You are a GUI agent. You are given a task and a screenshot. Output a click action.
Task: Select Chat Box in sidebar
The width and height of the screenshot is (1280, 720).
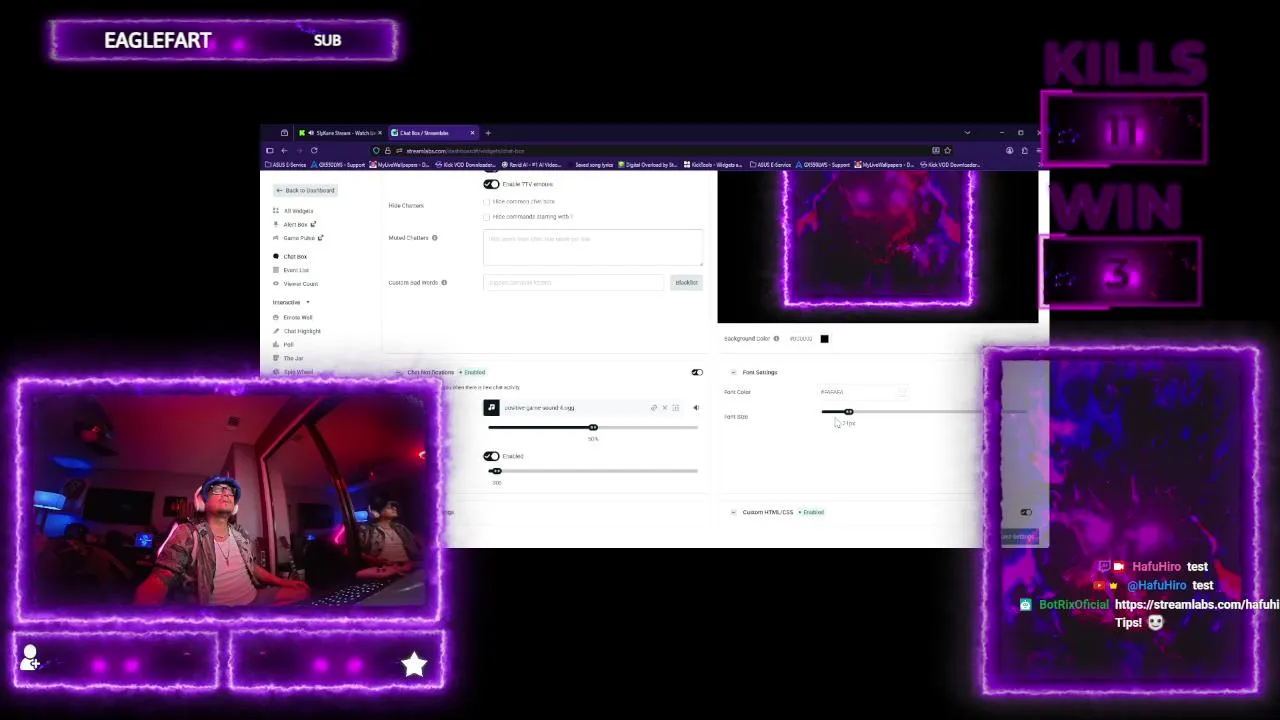pos(294,257)
